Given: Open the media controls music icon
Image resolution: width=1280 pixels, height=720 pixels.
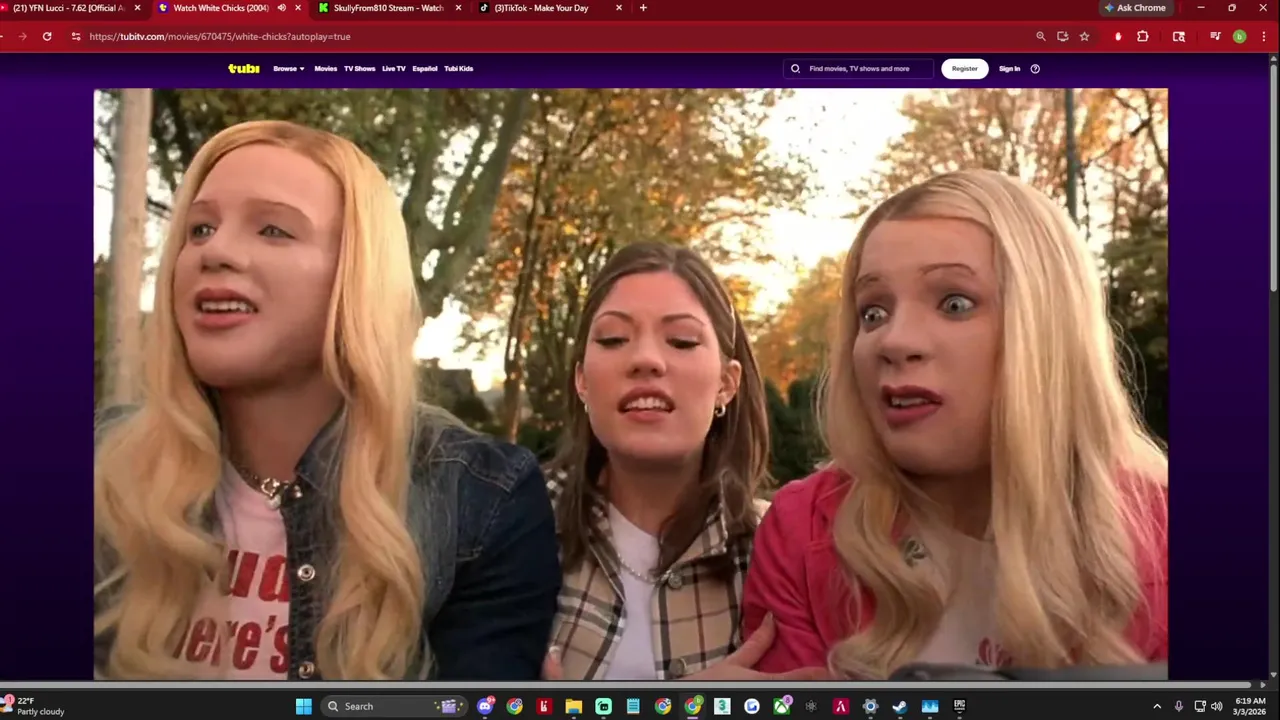Looking at the screenshot, I should 1215,36.
